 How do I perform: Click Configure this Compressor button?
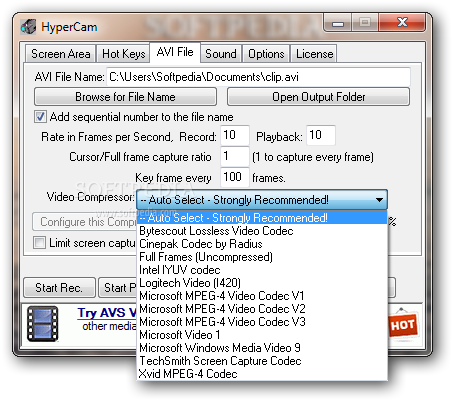(x=85, y=221)
